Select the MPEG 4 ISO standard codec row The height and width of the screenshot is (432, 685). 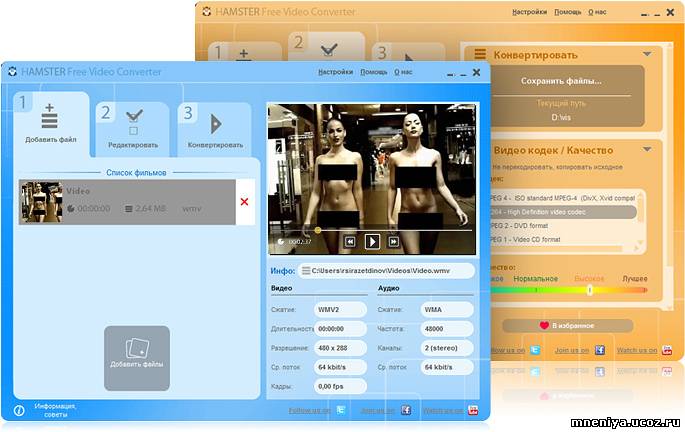tap(563, 198)
